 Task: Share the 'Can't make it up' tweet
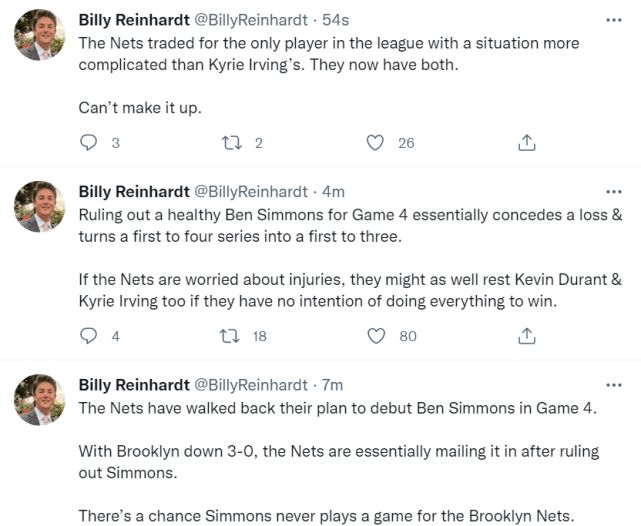pos(526,143)
